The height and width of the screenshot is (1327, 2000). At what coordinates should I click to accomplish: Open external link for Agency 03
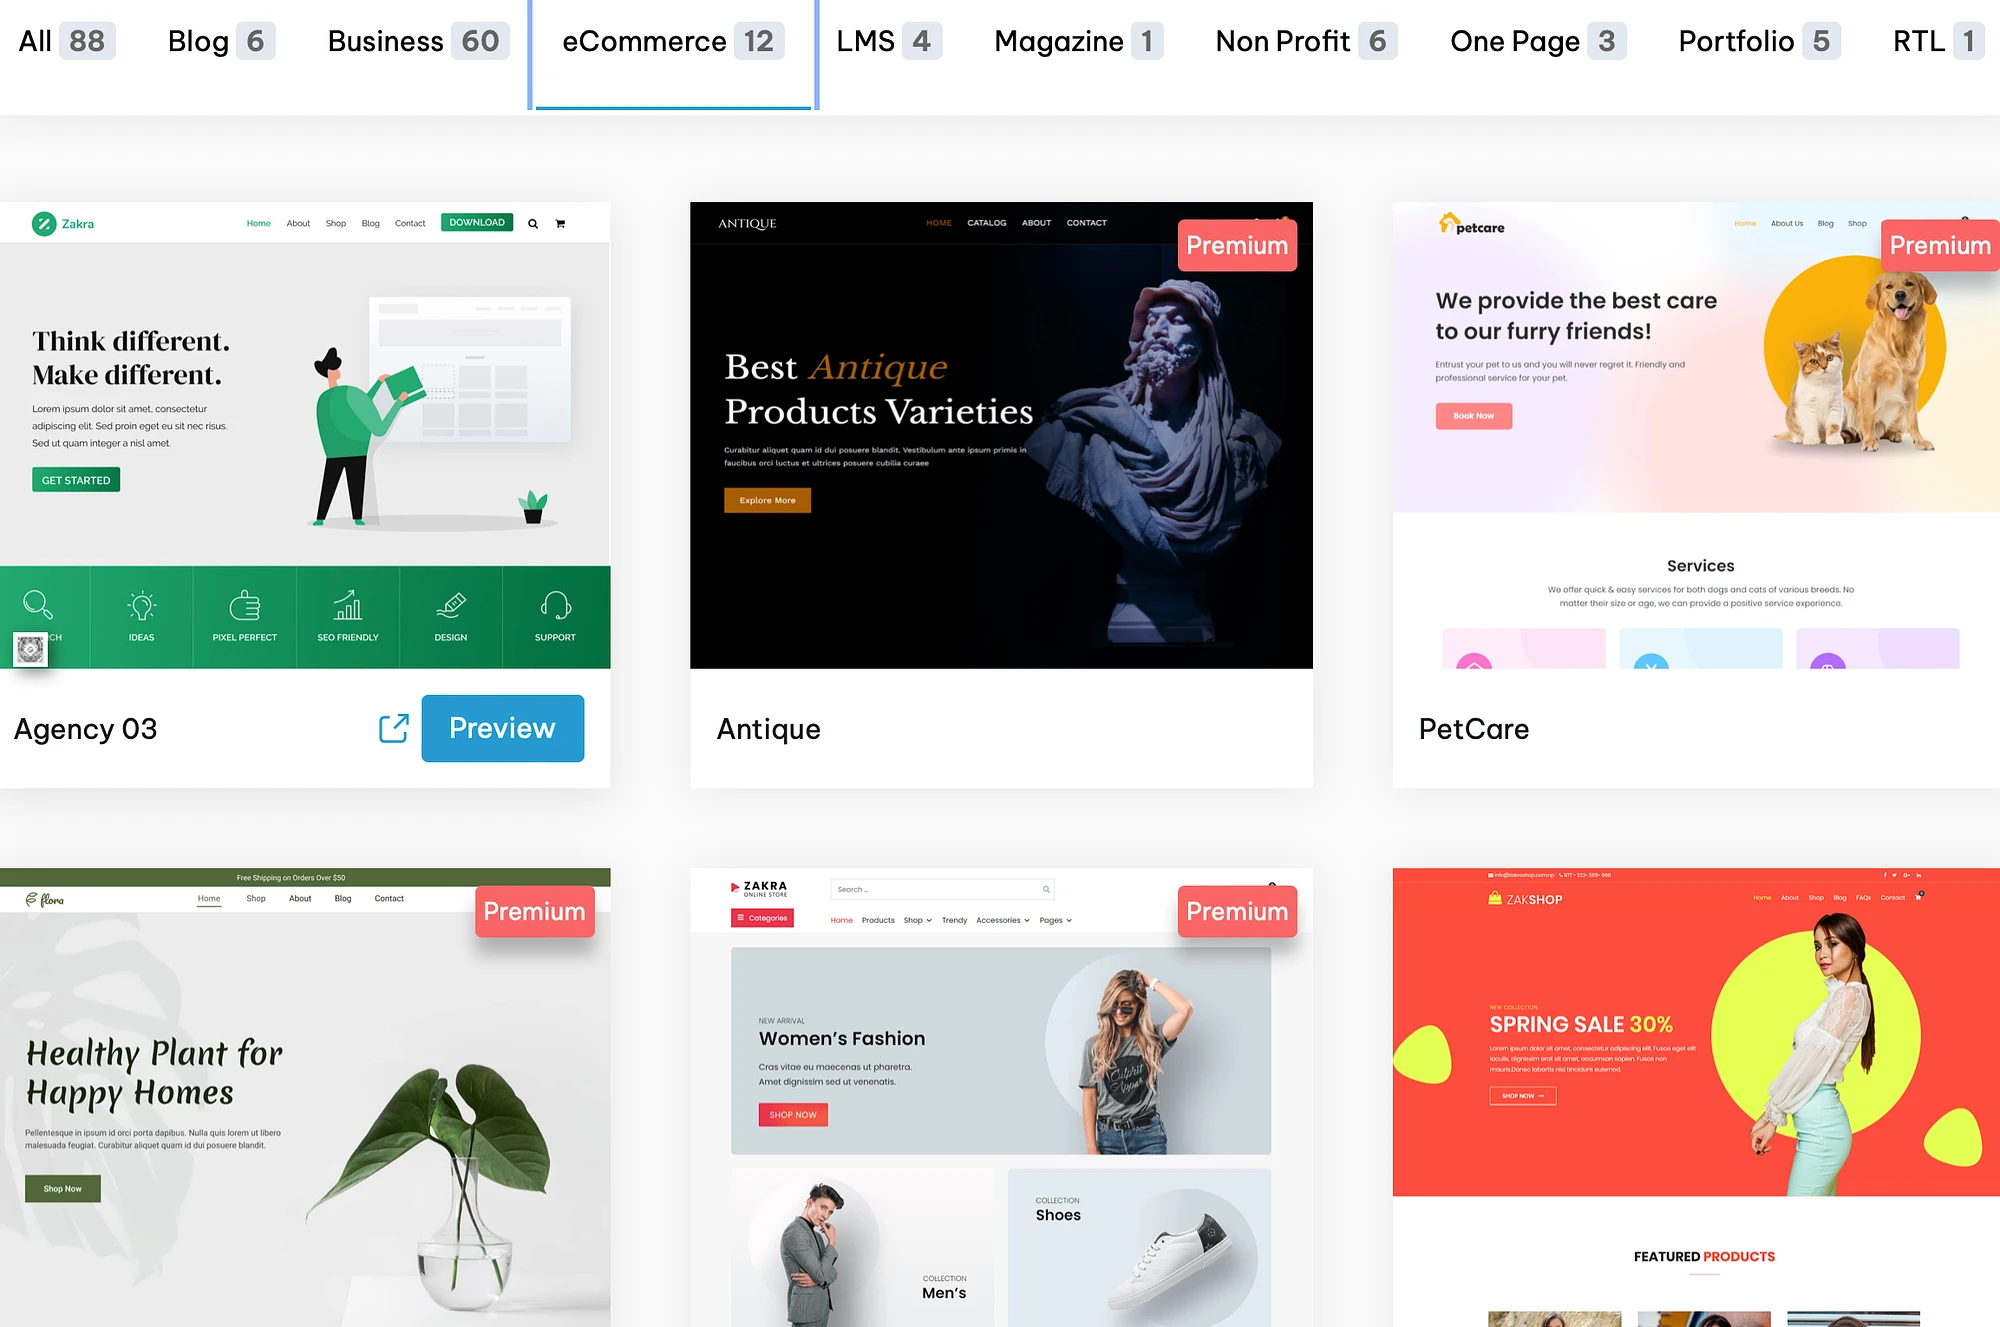[394, 727]
